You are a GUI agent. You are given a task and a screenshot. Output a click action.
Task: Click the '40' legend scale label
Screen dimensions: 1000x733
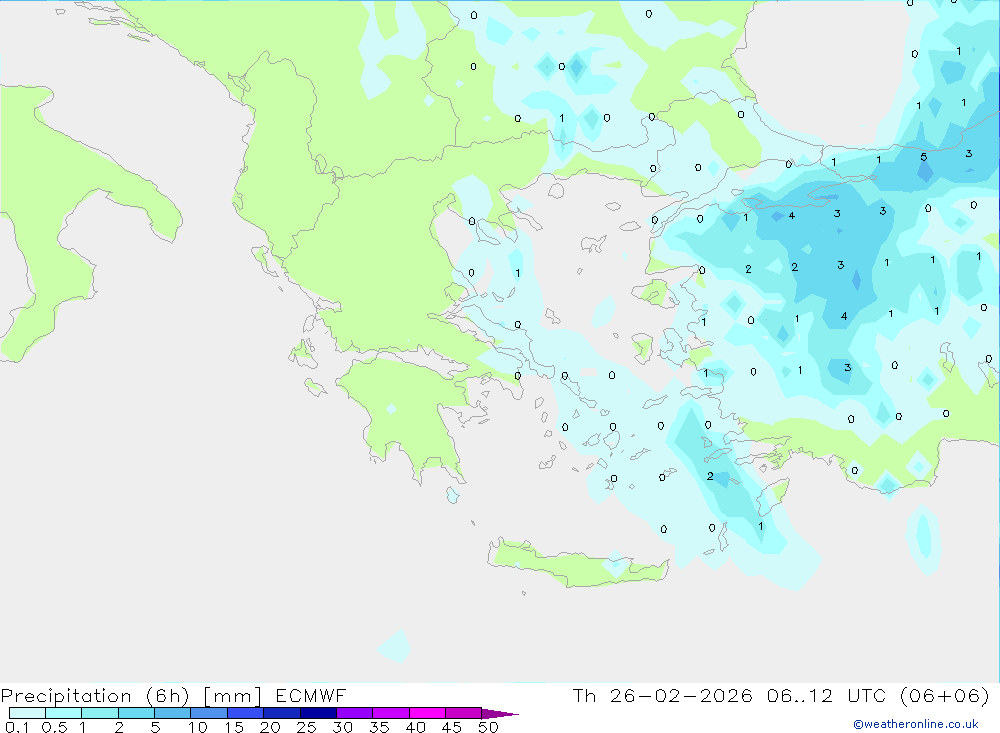415,727
